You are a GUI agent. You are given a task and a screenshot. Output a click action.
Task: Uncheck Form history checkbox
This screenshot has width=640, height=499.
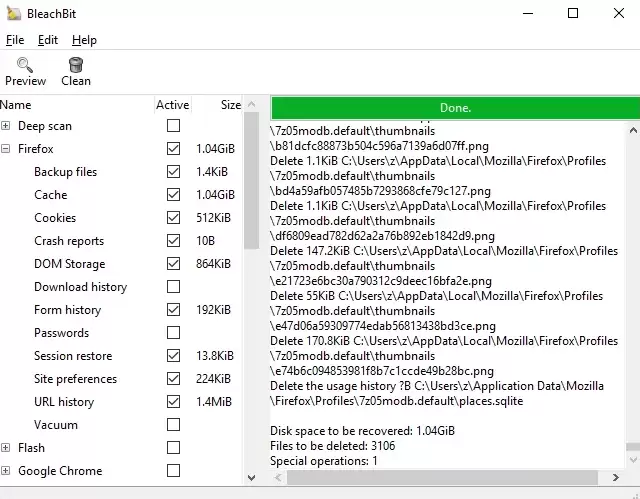point(173,310)
